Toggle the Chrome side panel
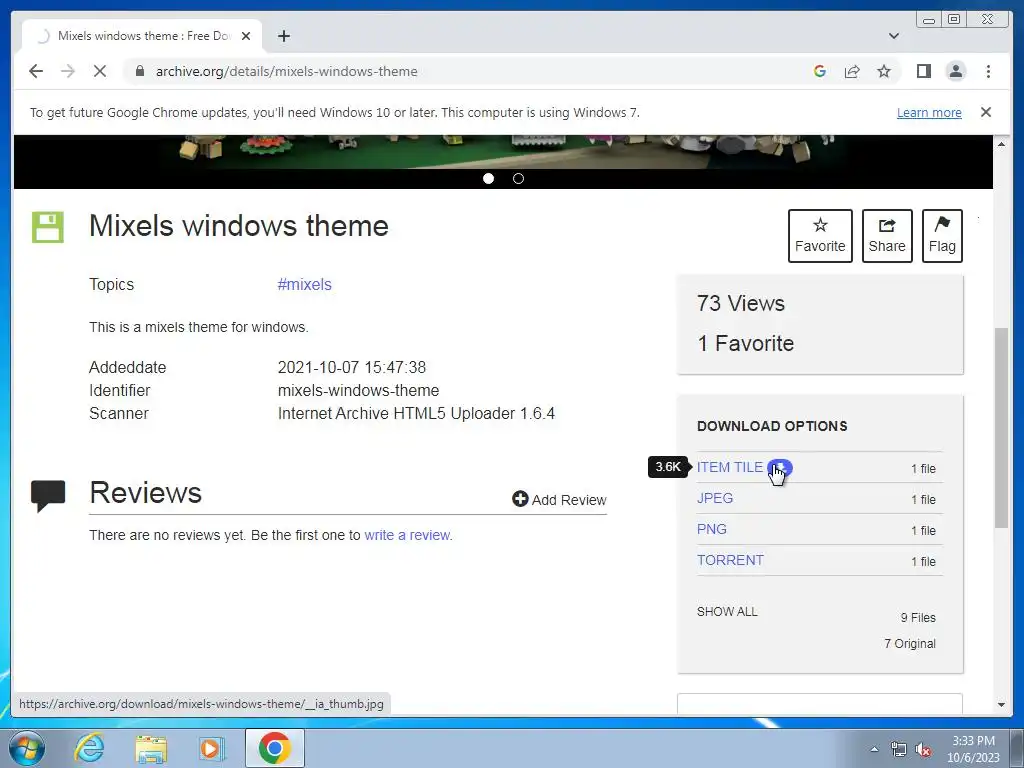The width and height of the screenshot is (1024, 768). click(x=923, y=71)
